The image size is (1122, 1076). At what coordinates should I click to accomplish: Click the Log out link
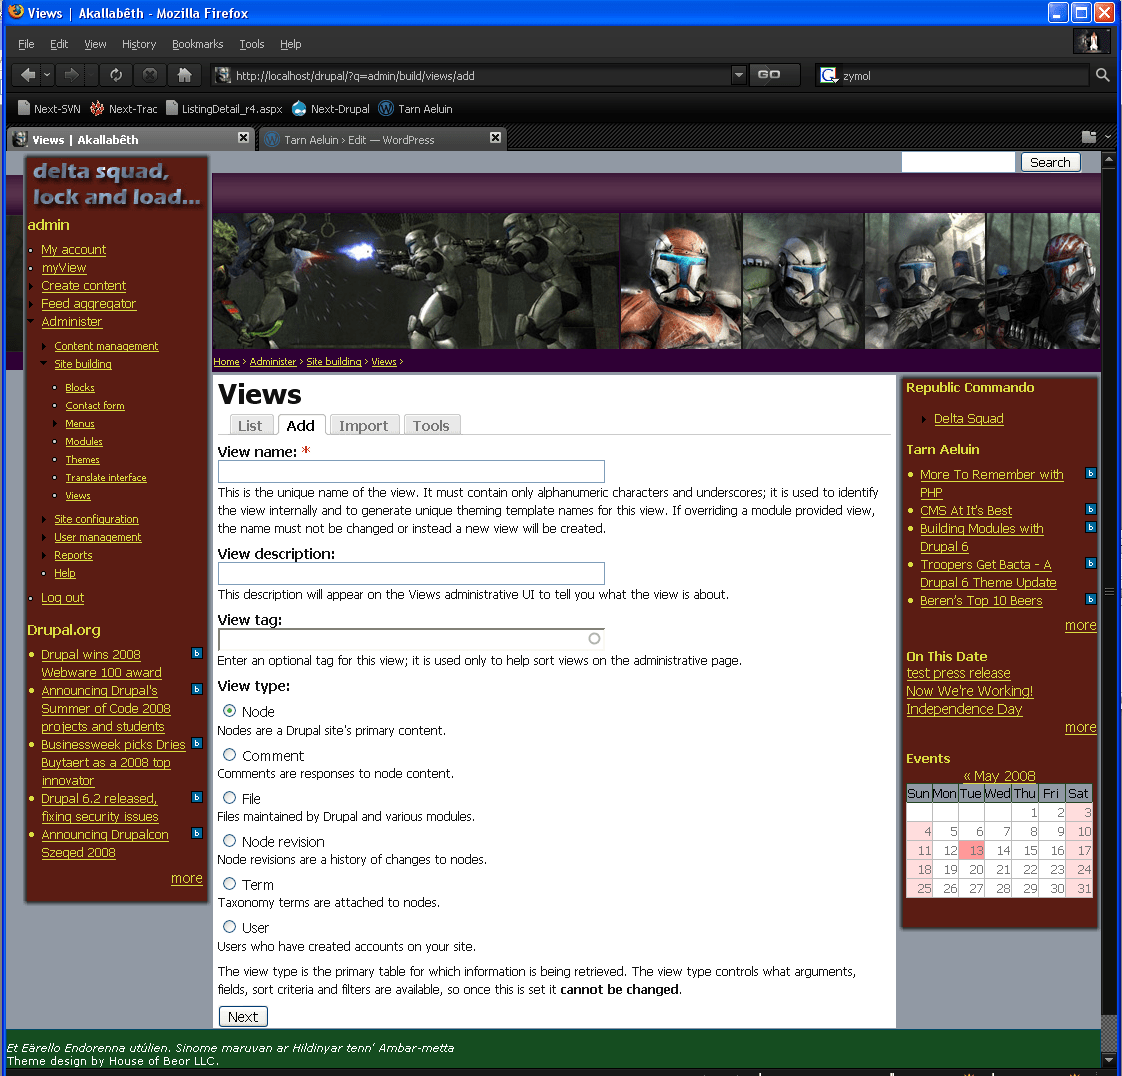[62, 597]
